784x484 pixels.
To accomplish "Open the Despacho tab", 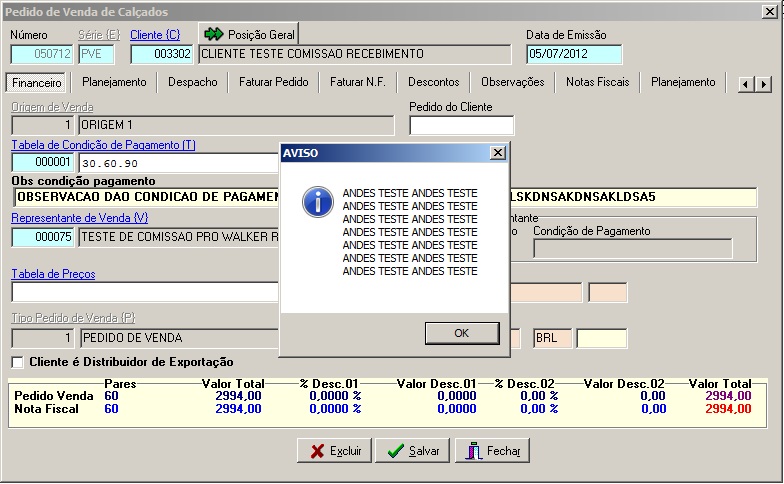I will [x=192, y=82].
